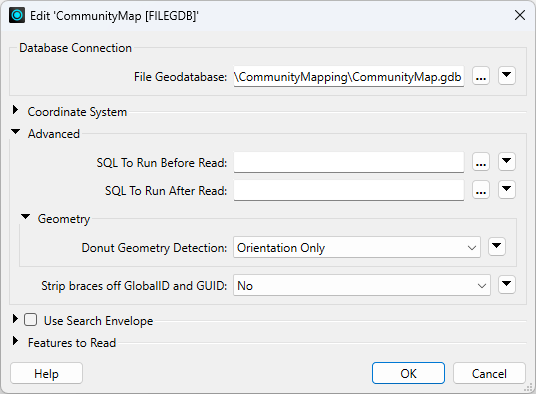
Task: Collapse the Geometry subsection
Action: click(x=26, y=217)
